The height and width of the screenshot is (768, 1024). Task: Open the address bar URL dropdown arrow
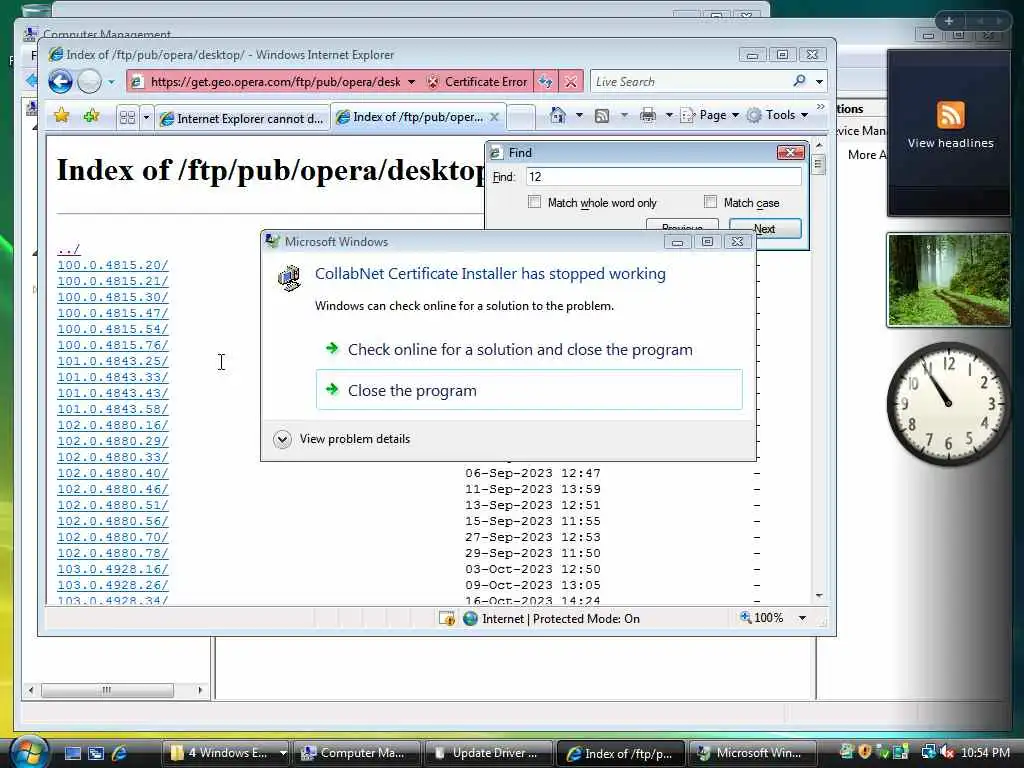coord(411,82)
